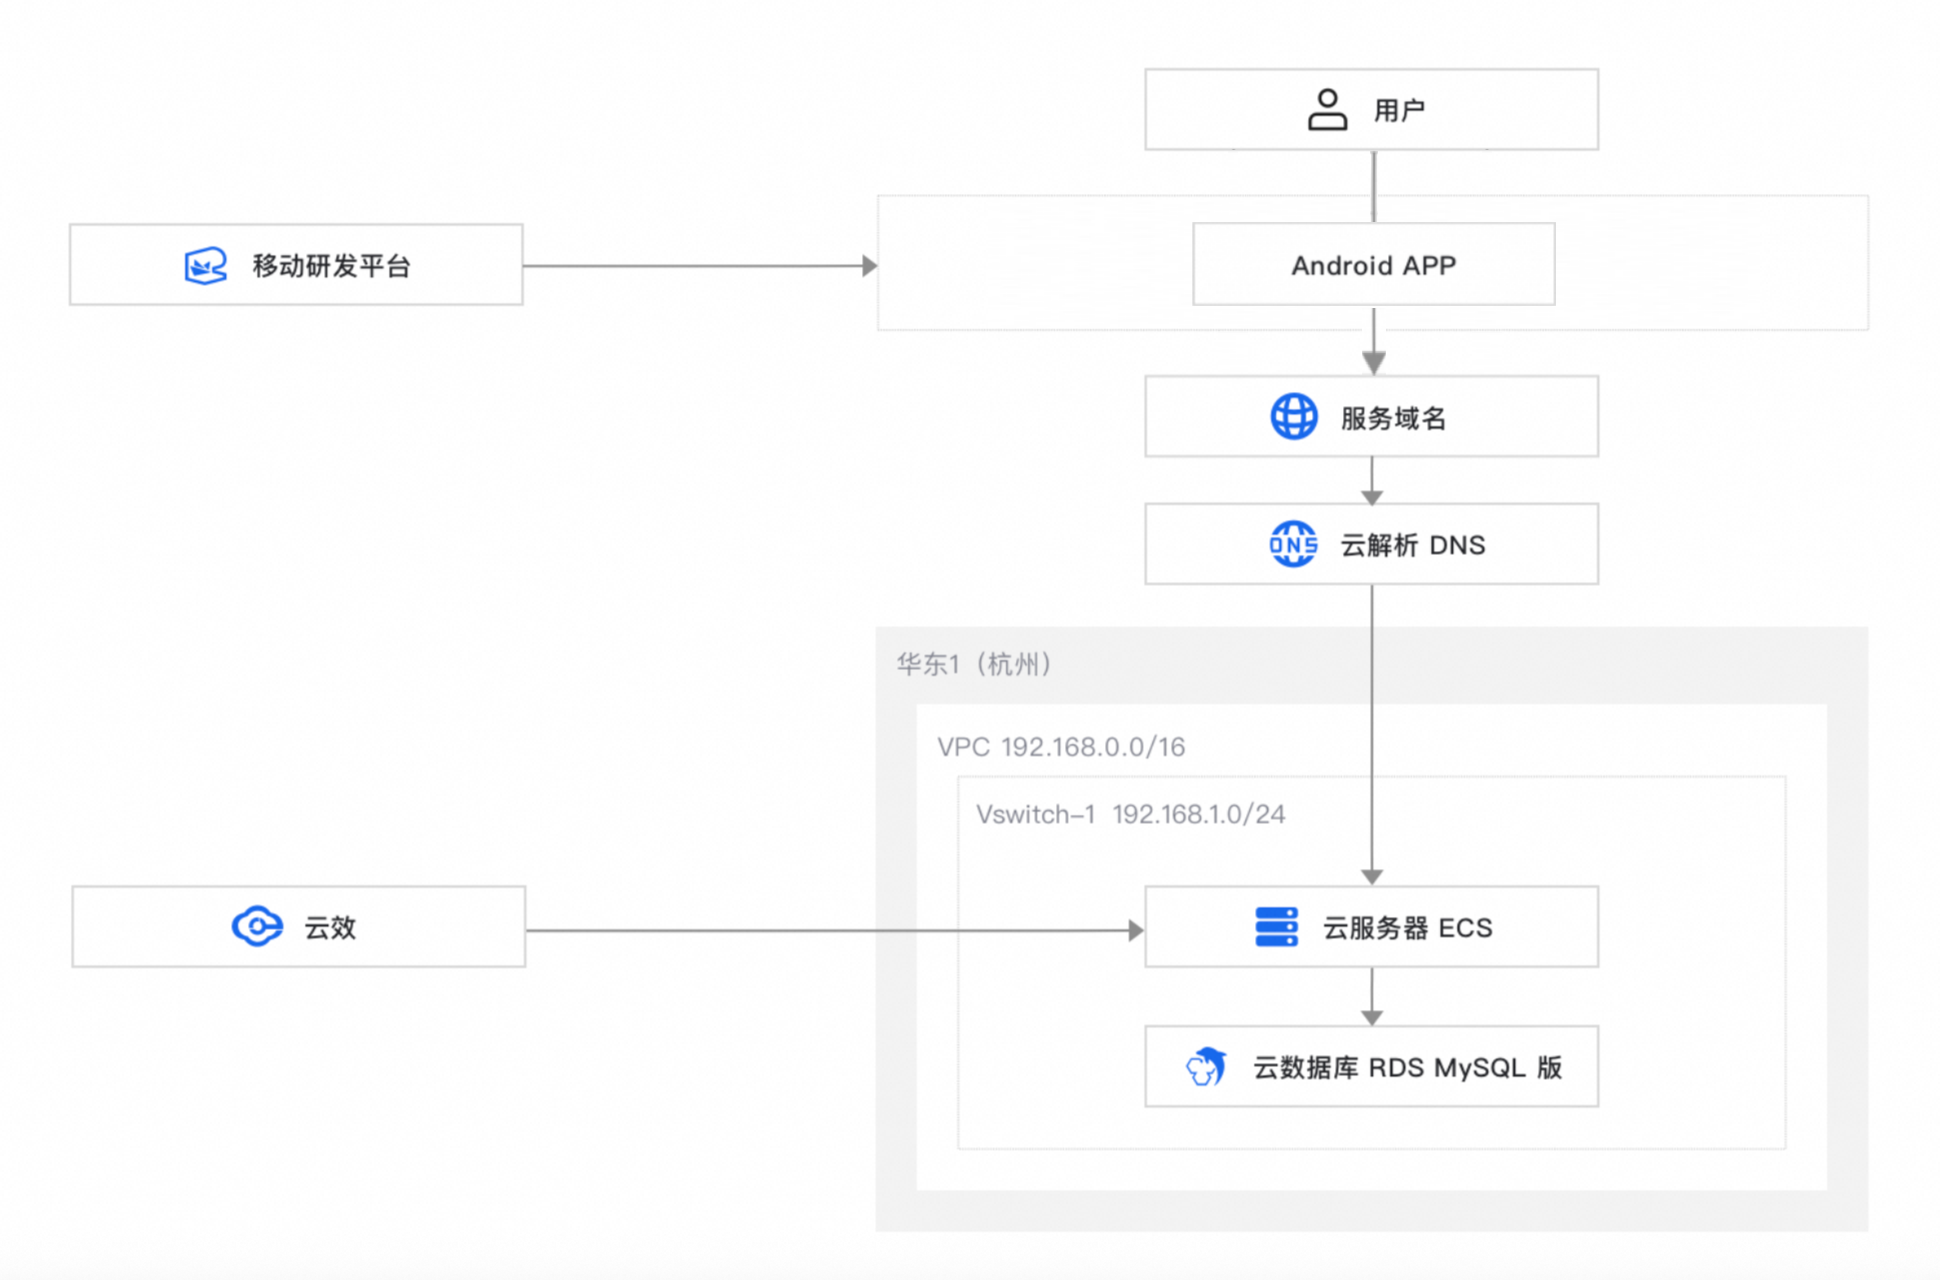Screen dimensions: 1940x1280
Task: Select the 云数据库 RDS MySQL 版 label
Action: (x=1408, y=1068)
